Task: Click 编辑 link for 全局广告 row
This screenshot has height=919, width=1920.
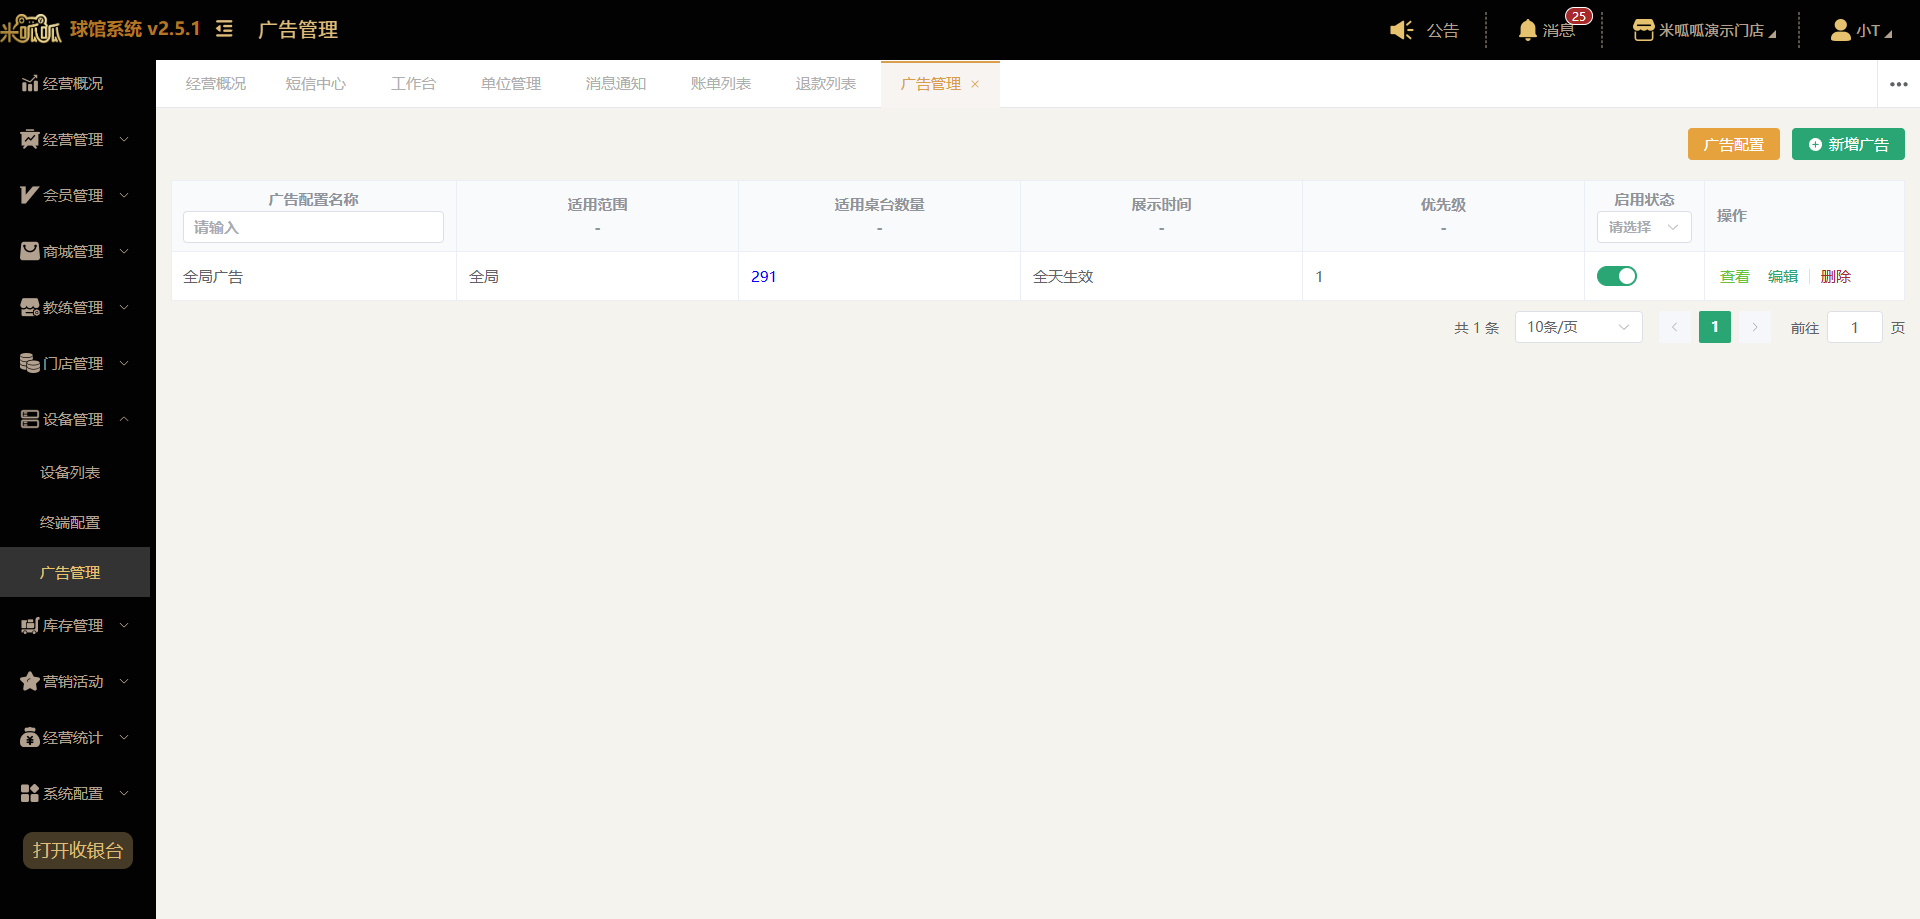Action: click(x=1783, y=276)
